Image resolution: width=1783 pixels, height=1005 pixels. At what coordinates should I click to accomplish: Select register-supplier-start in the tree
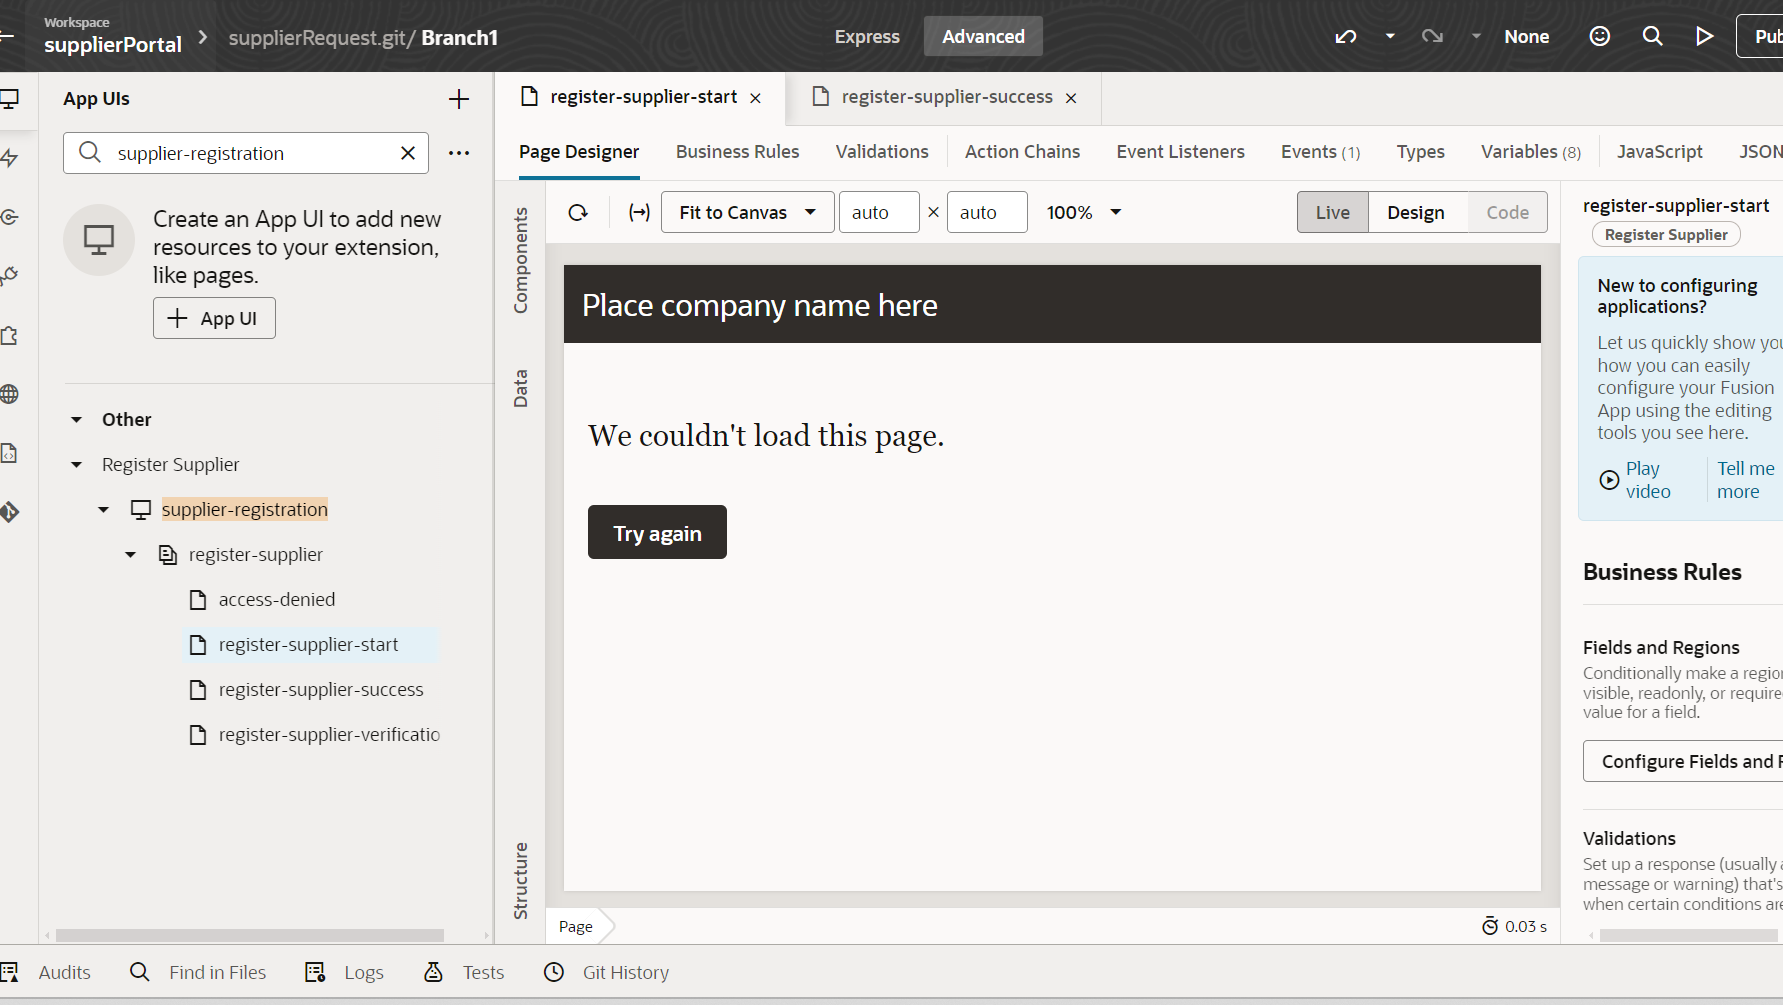click(x=308, y=645)
